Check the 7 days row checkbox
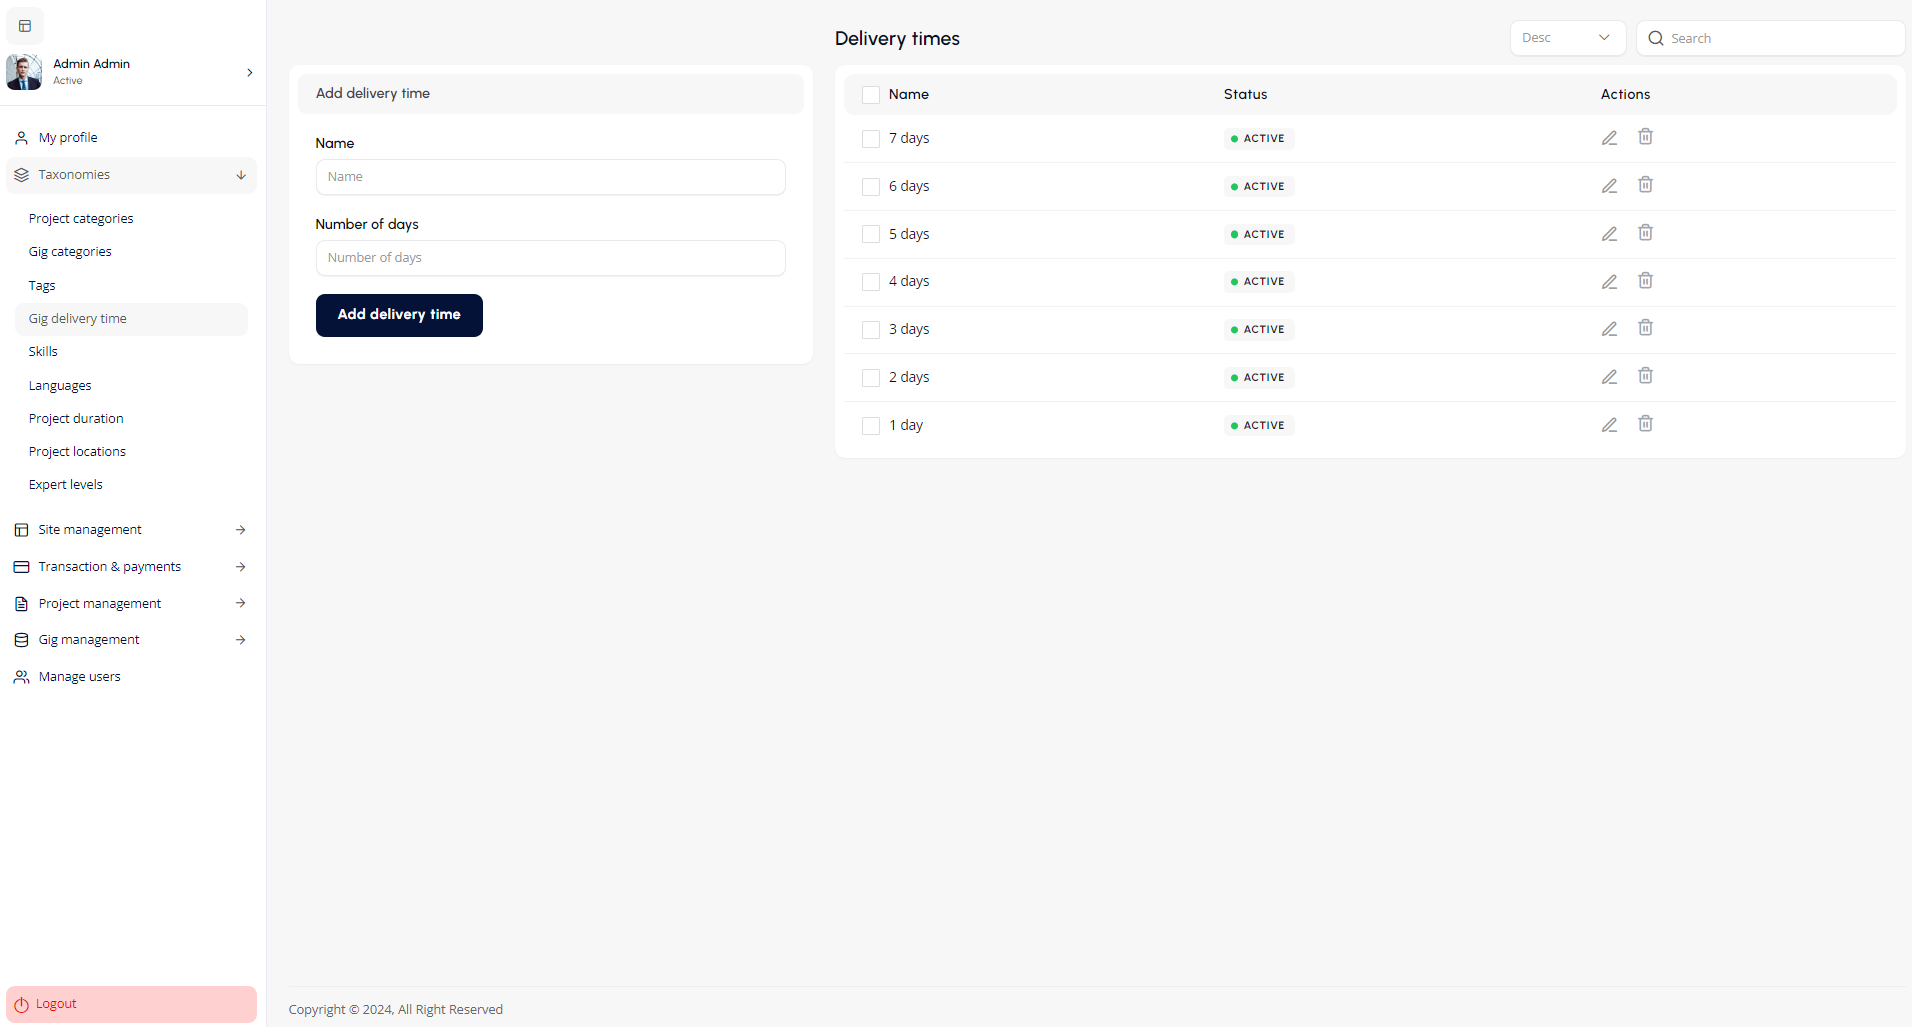 tap(871, 139)
